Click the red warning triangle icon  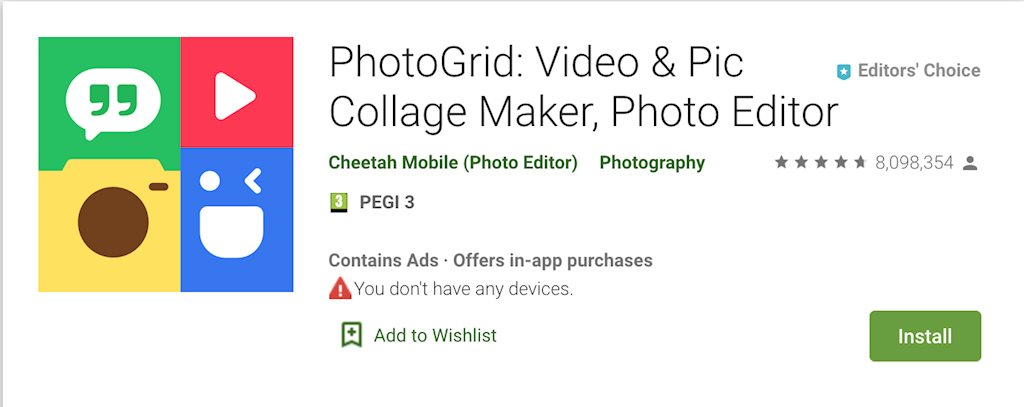click(x=340, y=289)
